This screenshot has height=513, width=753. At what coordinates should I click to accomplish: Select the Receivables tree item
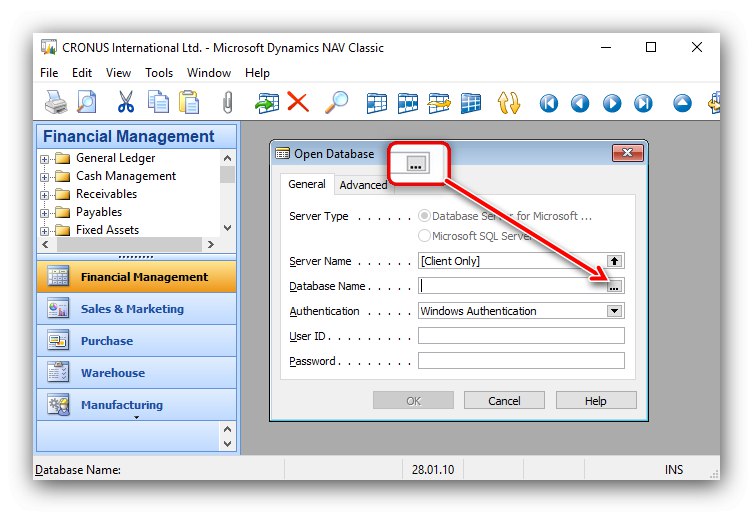[107, 194]
